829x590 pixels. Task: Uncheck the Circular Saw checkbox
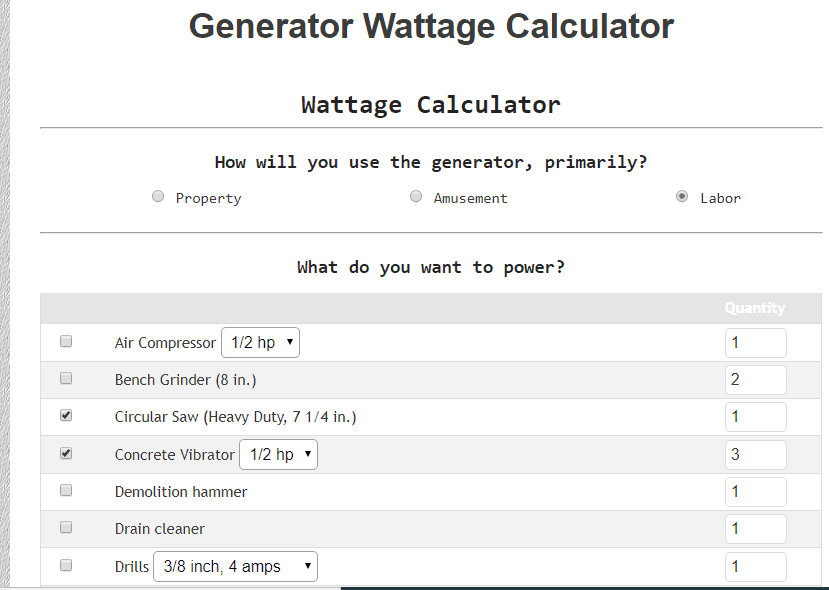coord(66,416)
